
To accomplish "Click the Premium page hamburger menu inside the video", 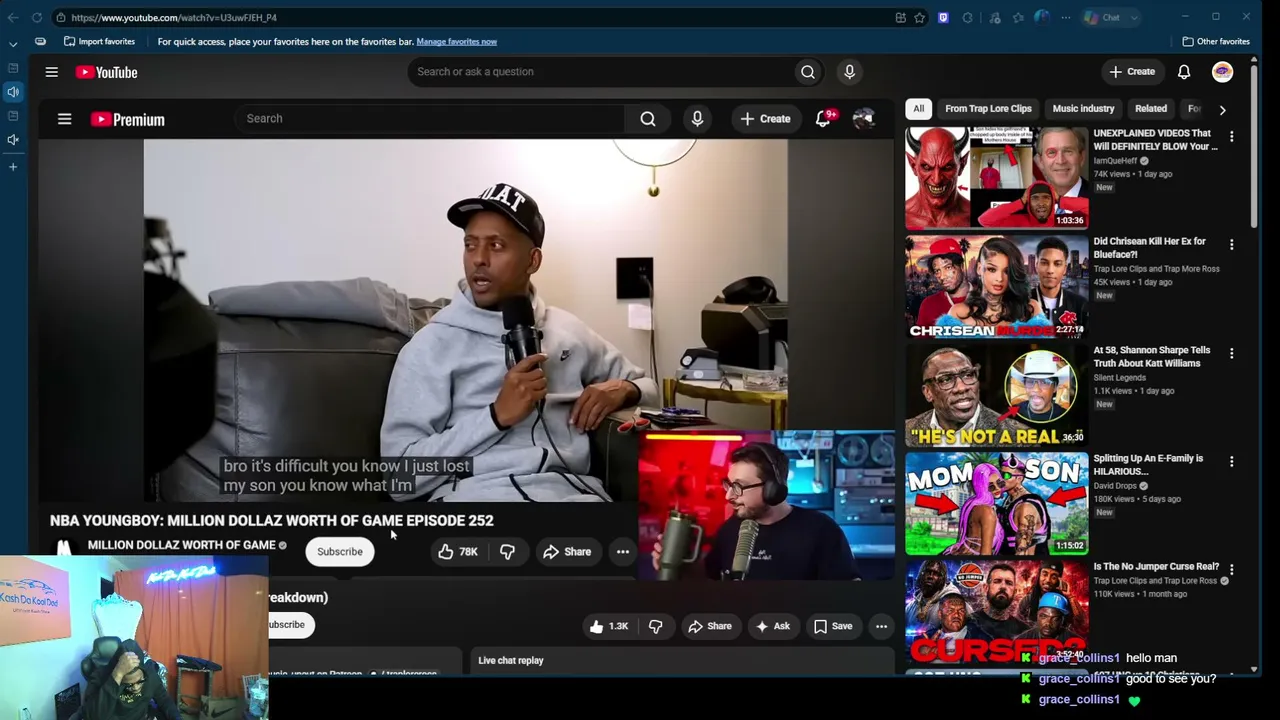I will point(64,119).
